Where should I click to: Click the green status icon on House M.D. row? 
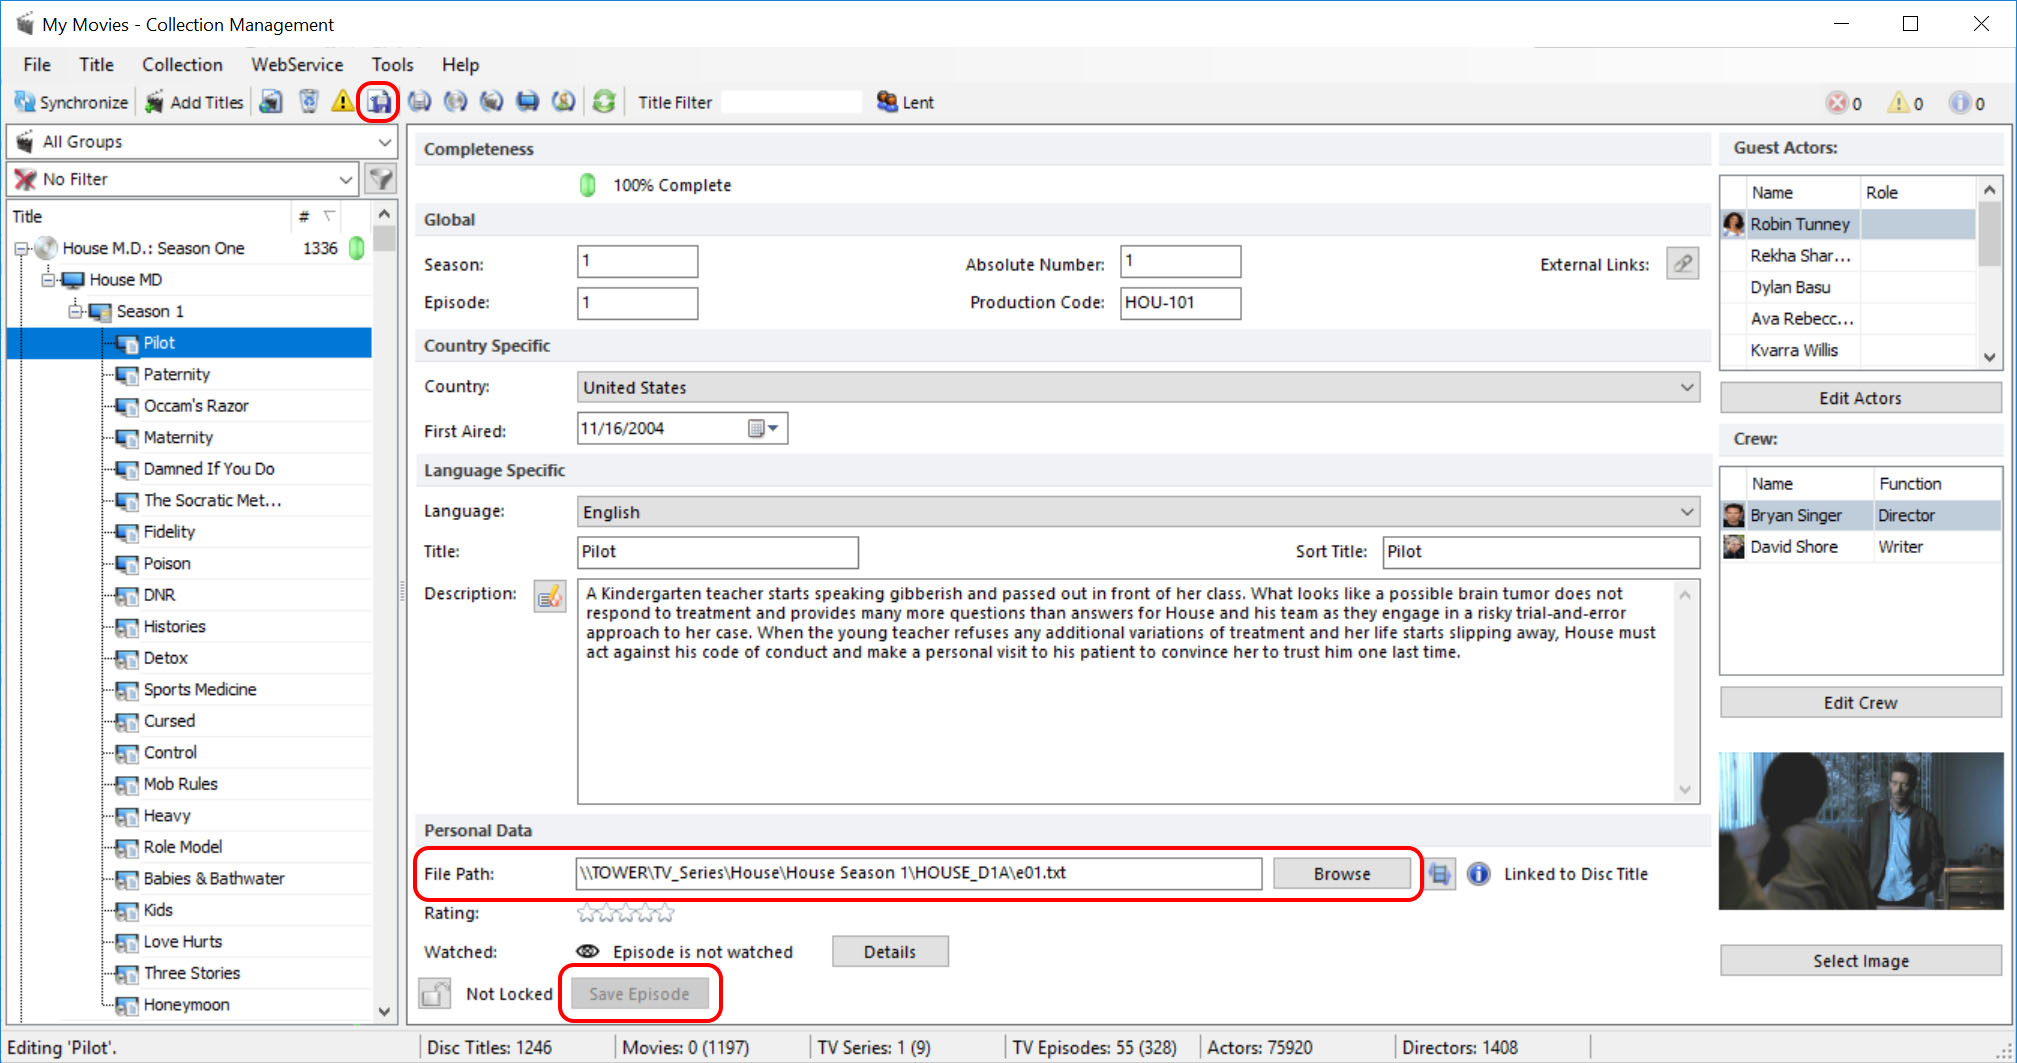point(356,248)
